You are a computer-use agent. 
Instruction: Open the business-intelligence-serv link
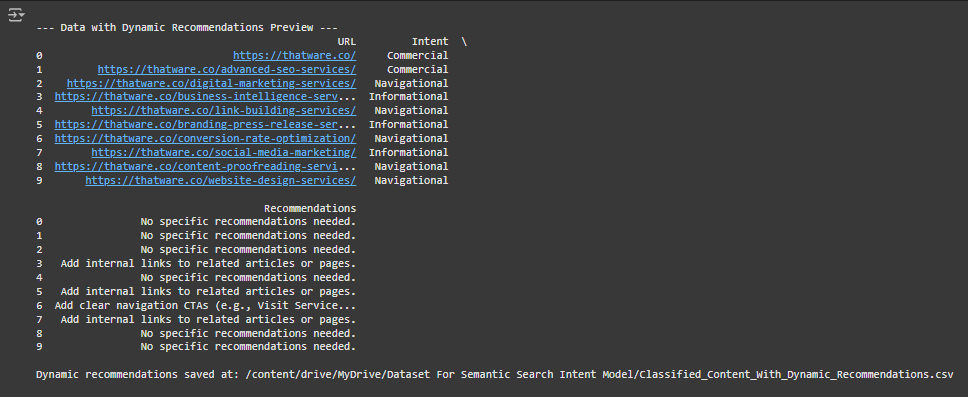click(x=196, y=97)
